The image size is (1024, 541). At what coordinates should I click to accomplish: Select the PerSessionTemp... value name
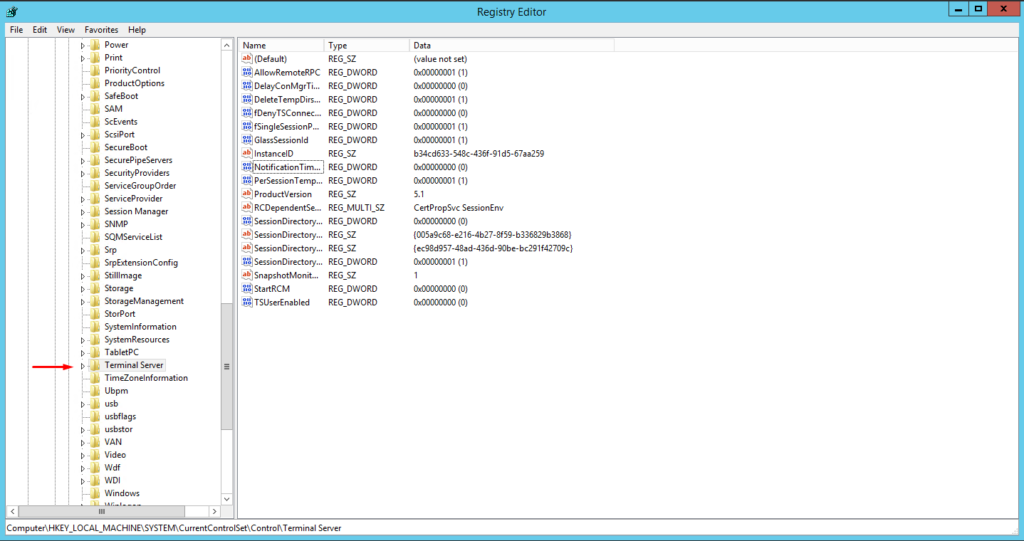(288, 181)
